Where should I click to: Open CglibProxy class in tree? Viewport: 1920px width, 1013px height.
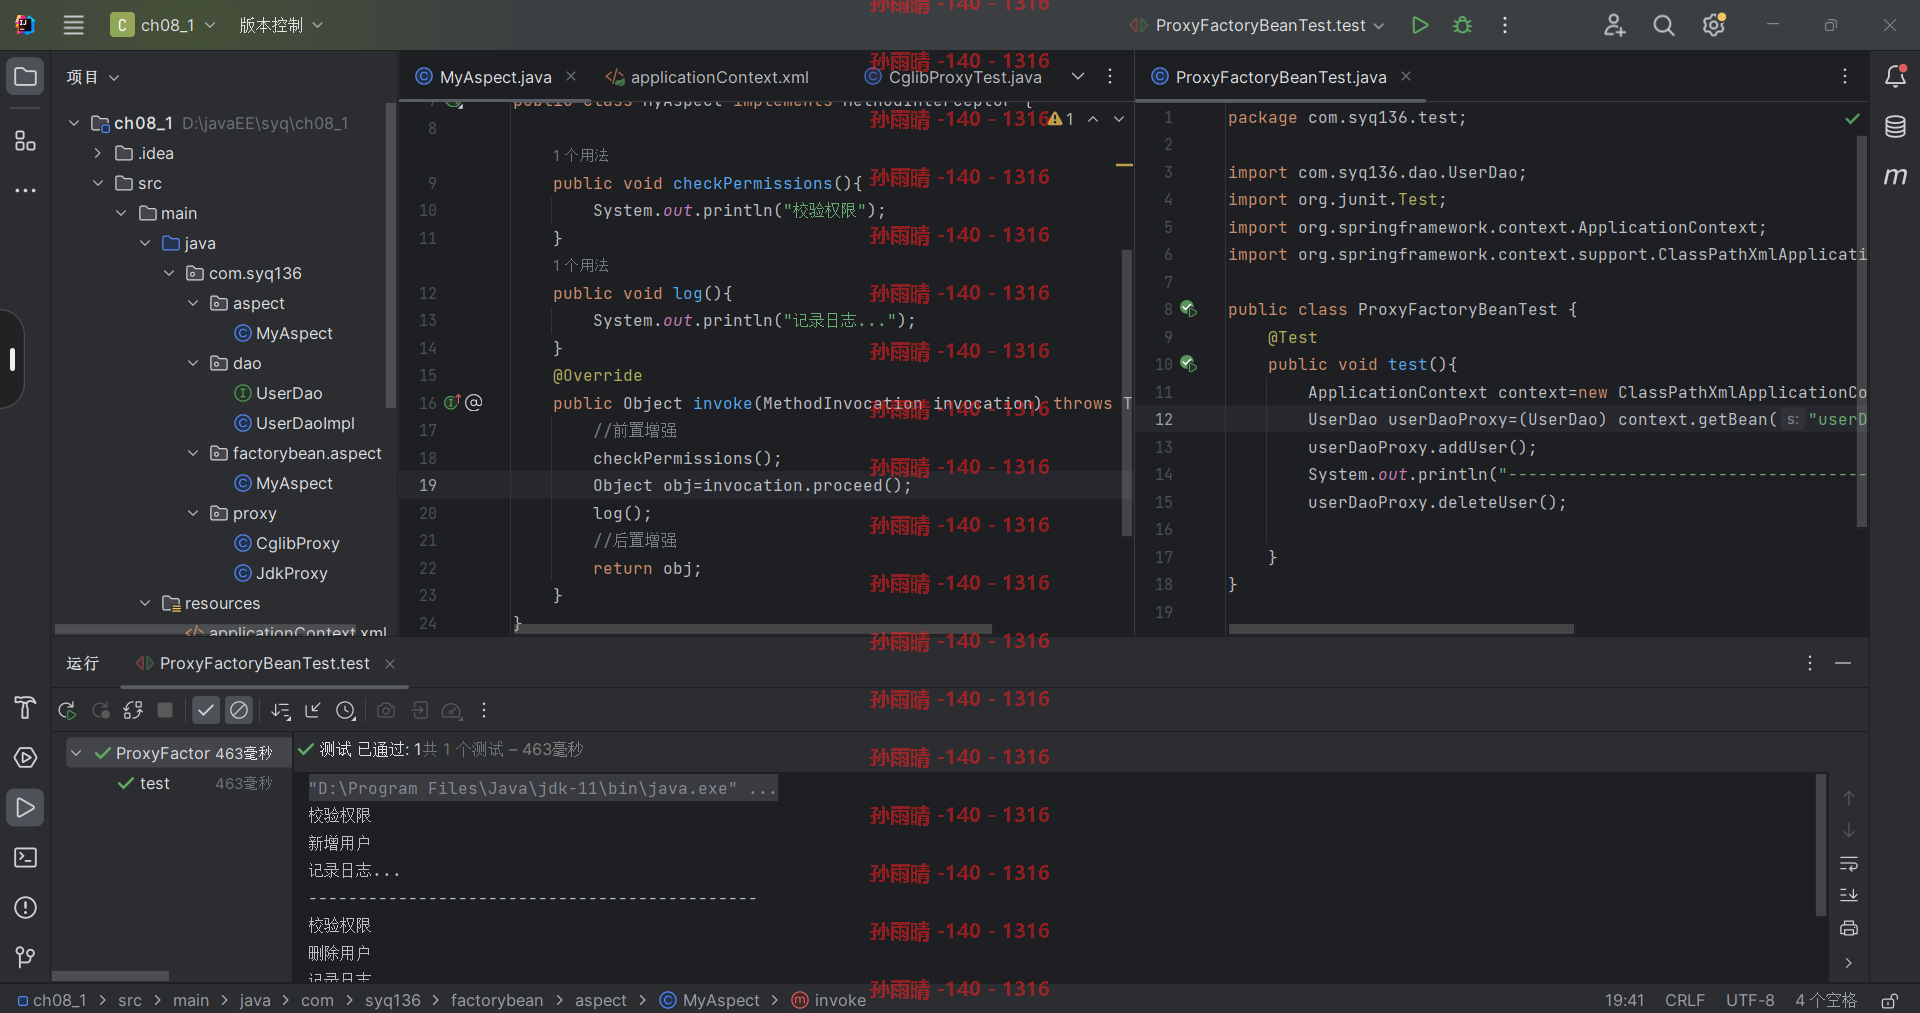(287, 543)
